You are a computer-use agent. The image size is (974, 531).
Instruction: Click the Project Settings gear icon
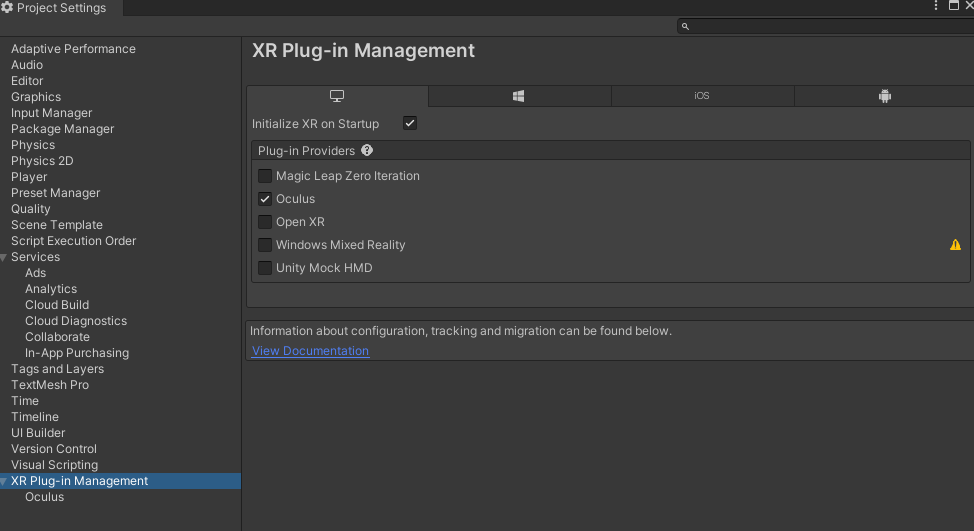[x=7, y=8]
